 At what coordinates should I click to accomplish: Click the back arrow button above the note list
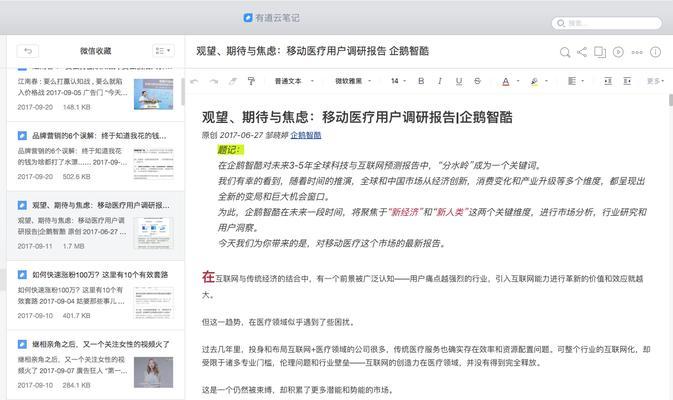[28, 51]
